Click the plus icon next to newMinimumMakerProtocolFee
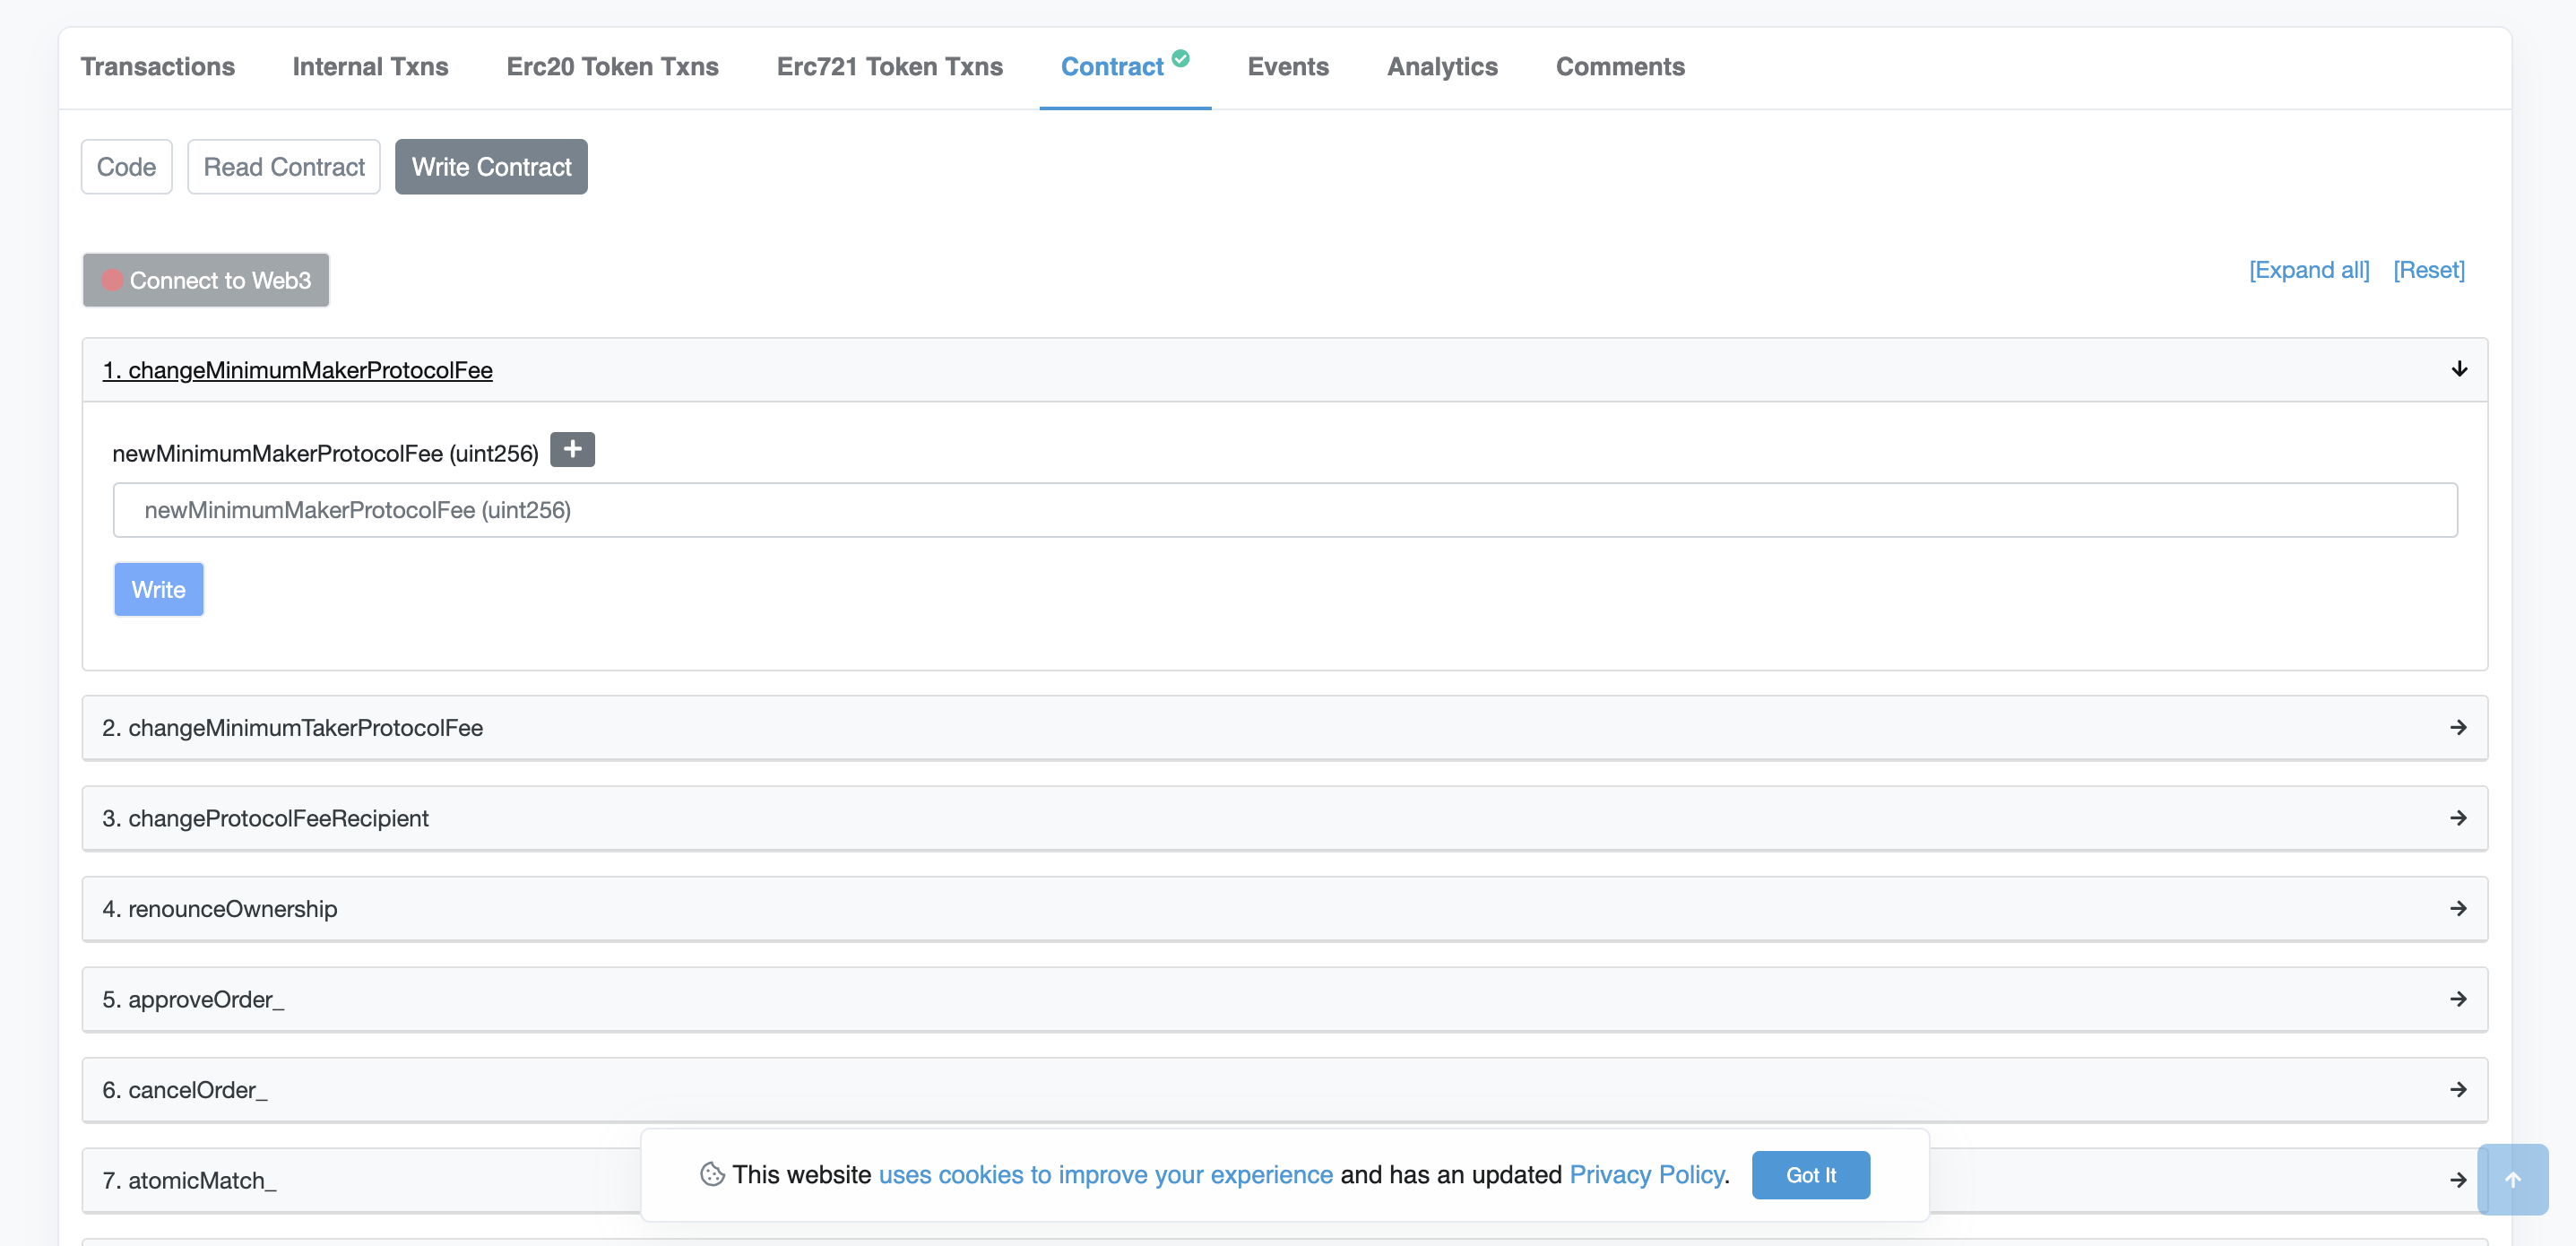2576x1246 pixels. [x=572, y=449]
